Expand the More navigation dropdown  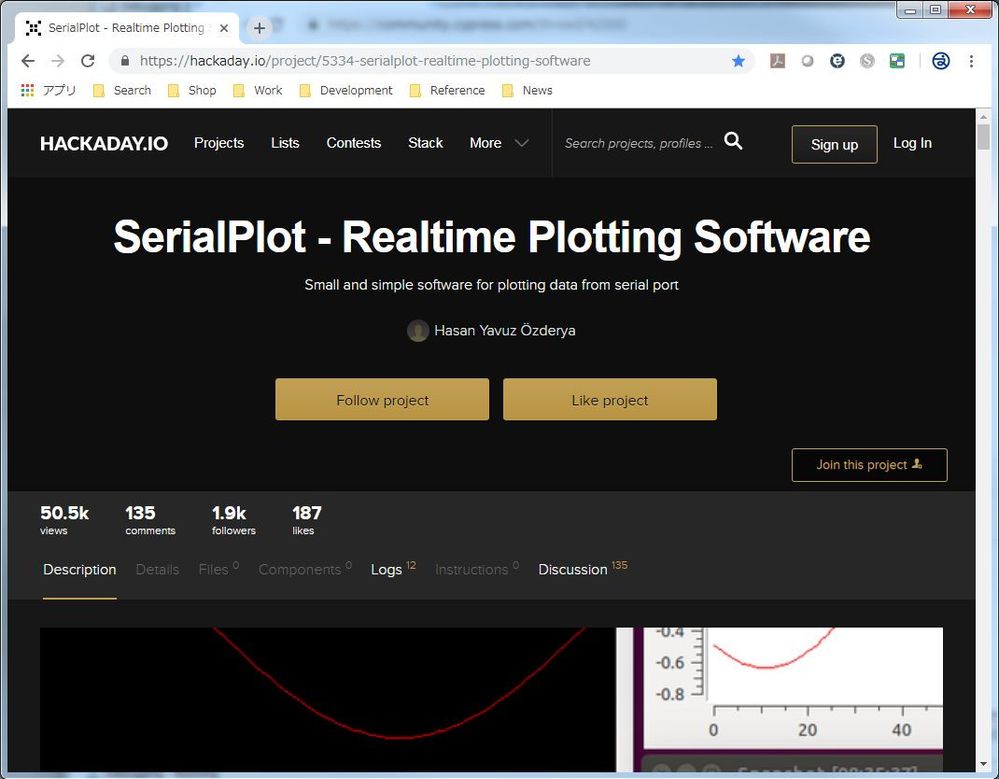(498, 143)
